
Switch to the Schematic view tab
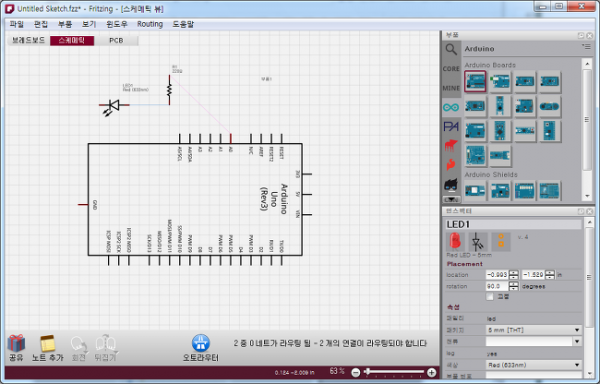(72, 40)
